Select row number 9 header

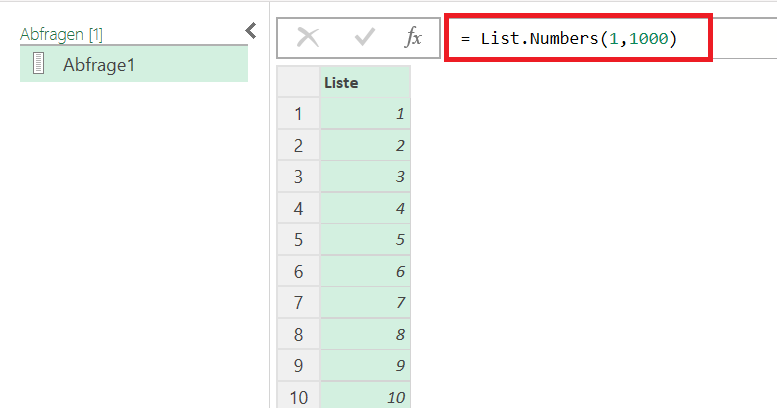[298, 365]
